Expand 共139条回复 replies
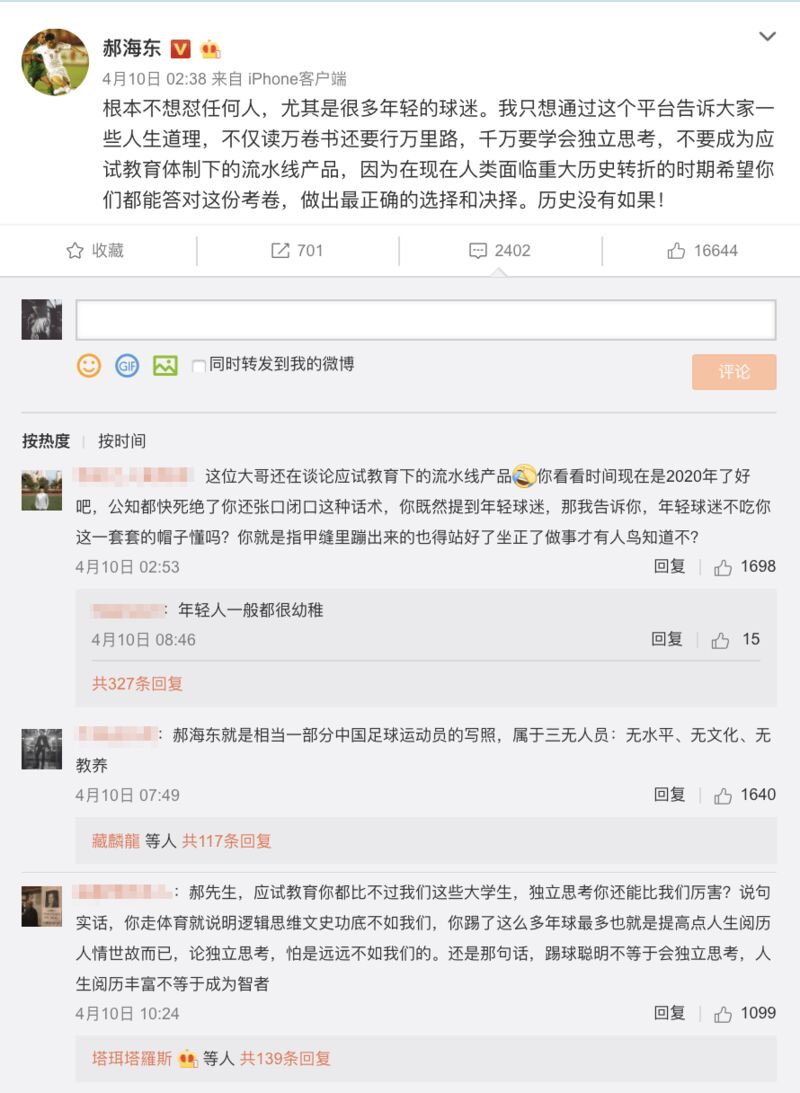 coord(285,1058)
